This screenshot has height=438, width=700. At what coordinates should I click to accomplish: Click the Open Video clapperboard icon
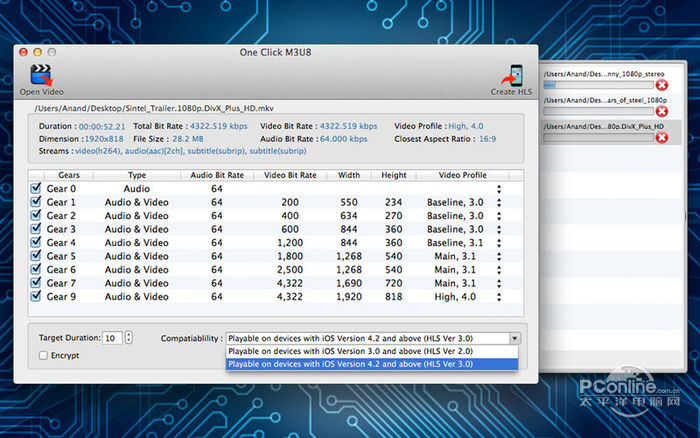coord(41,74)
